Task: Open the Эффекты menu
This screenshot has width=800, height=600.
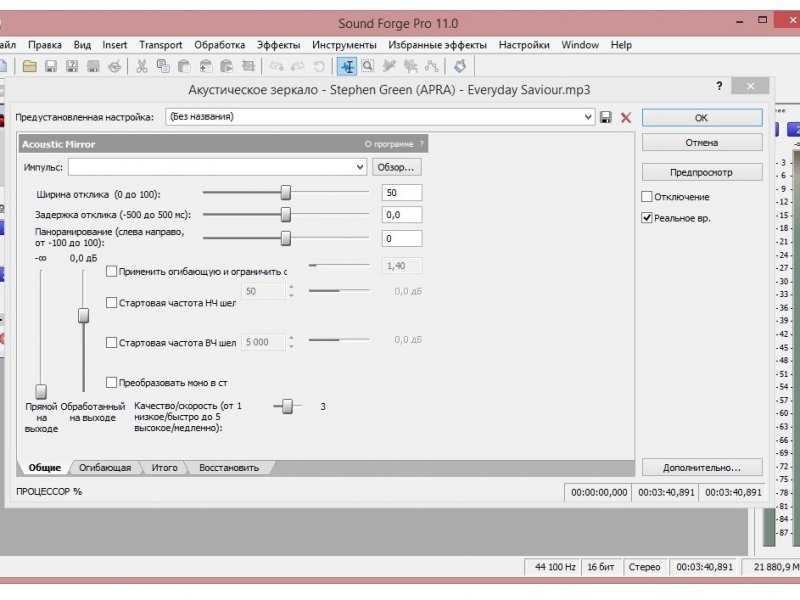Action: point(279,45)
